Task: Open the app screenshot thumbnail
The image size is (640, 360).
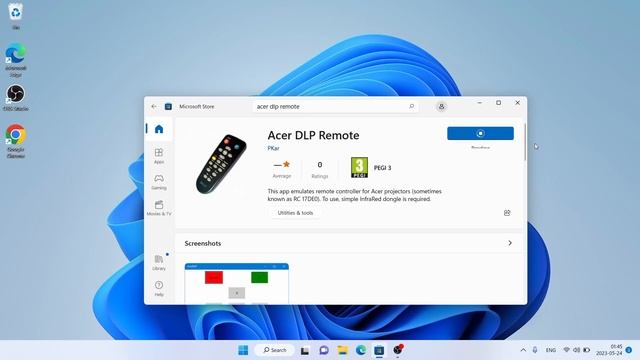Action: coord(237,284)
